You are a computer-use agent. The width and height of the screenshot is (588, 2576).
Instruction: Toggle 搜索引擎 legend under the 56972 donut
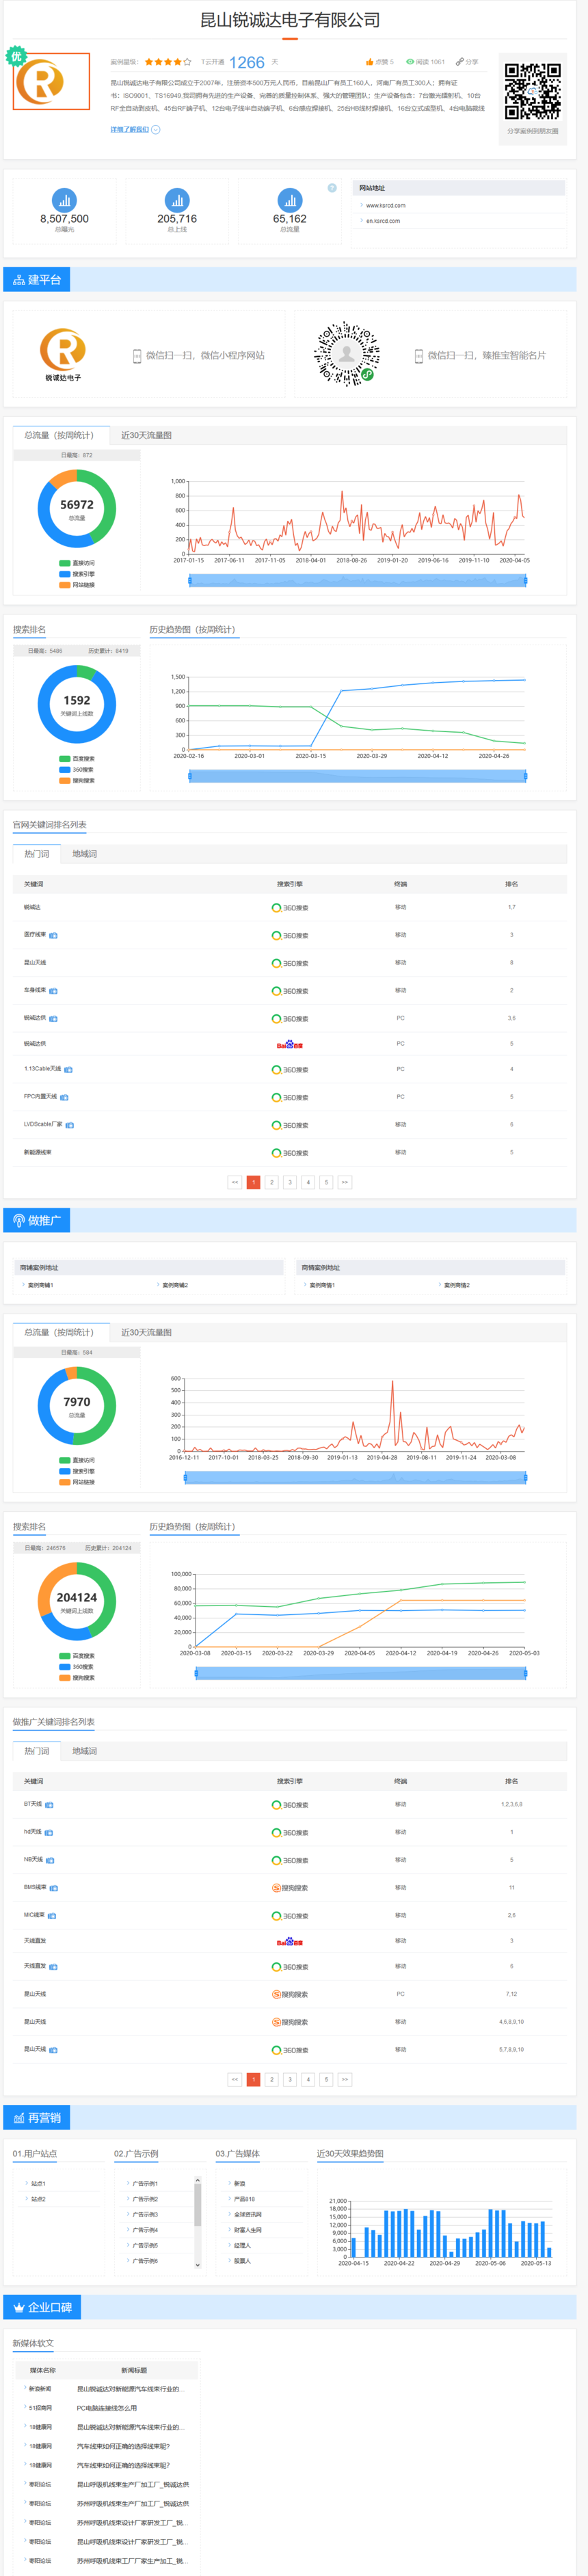tap(77, 574)
